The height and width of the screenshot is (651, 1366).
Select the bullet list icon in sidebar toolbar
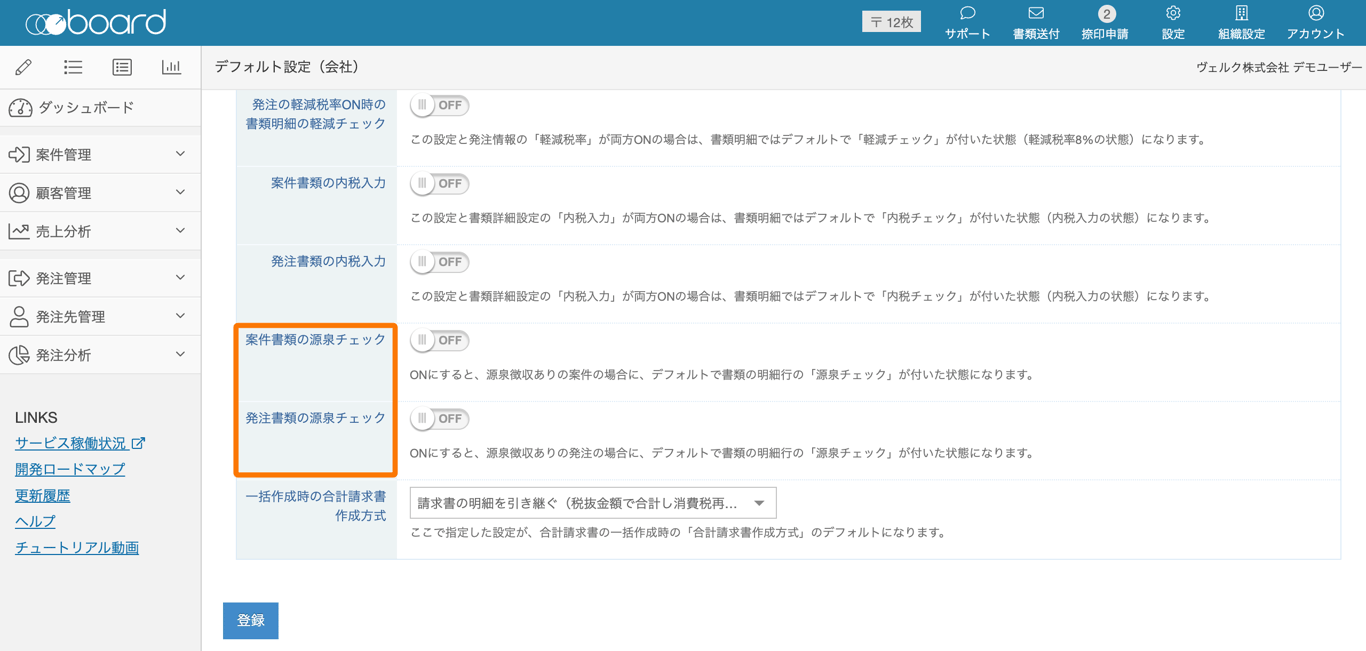pyautogui.click(x=73, y=67)
